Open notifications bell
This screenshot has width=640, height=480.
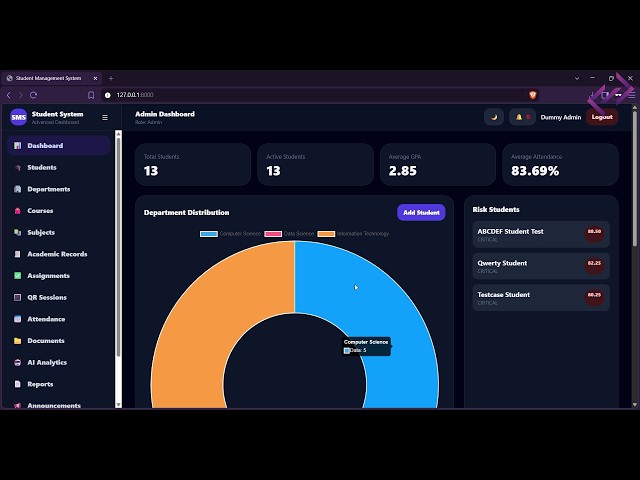click(x=522, y=117)
